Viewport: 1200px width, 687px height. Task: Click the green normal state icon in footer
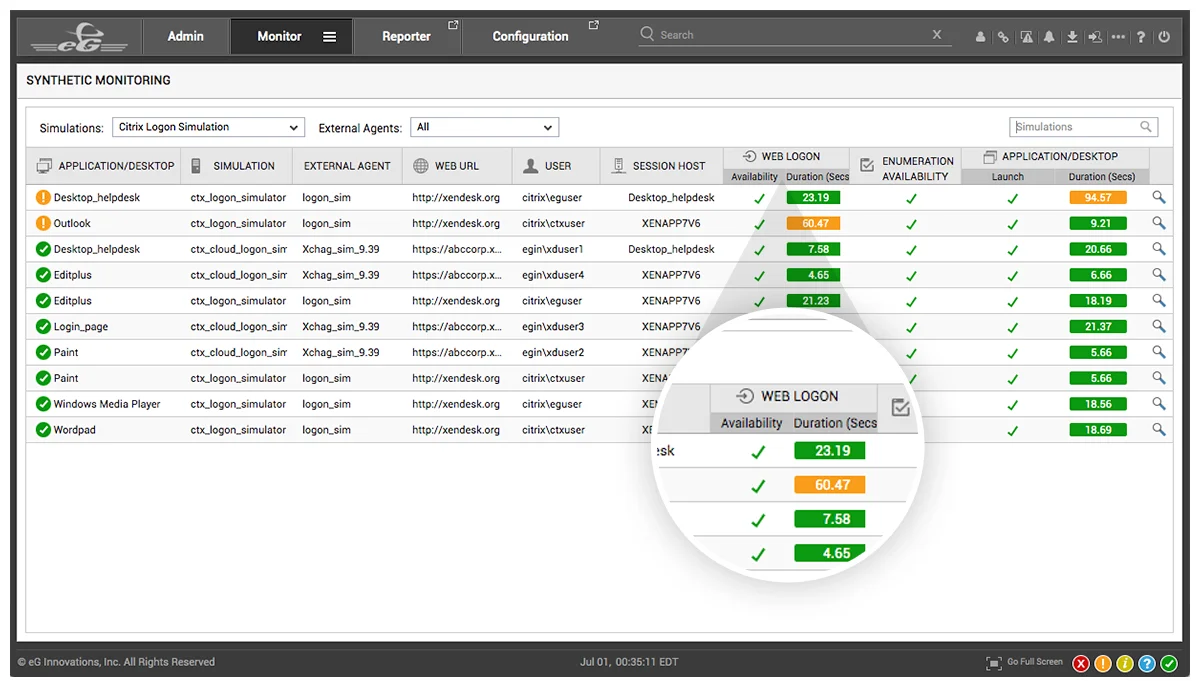pyautogui.click(x=1169, y=664)
